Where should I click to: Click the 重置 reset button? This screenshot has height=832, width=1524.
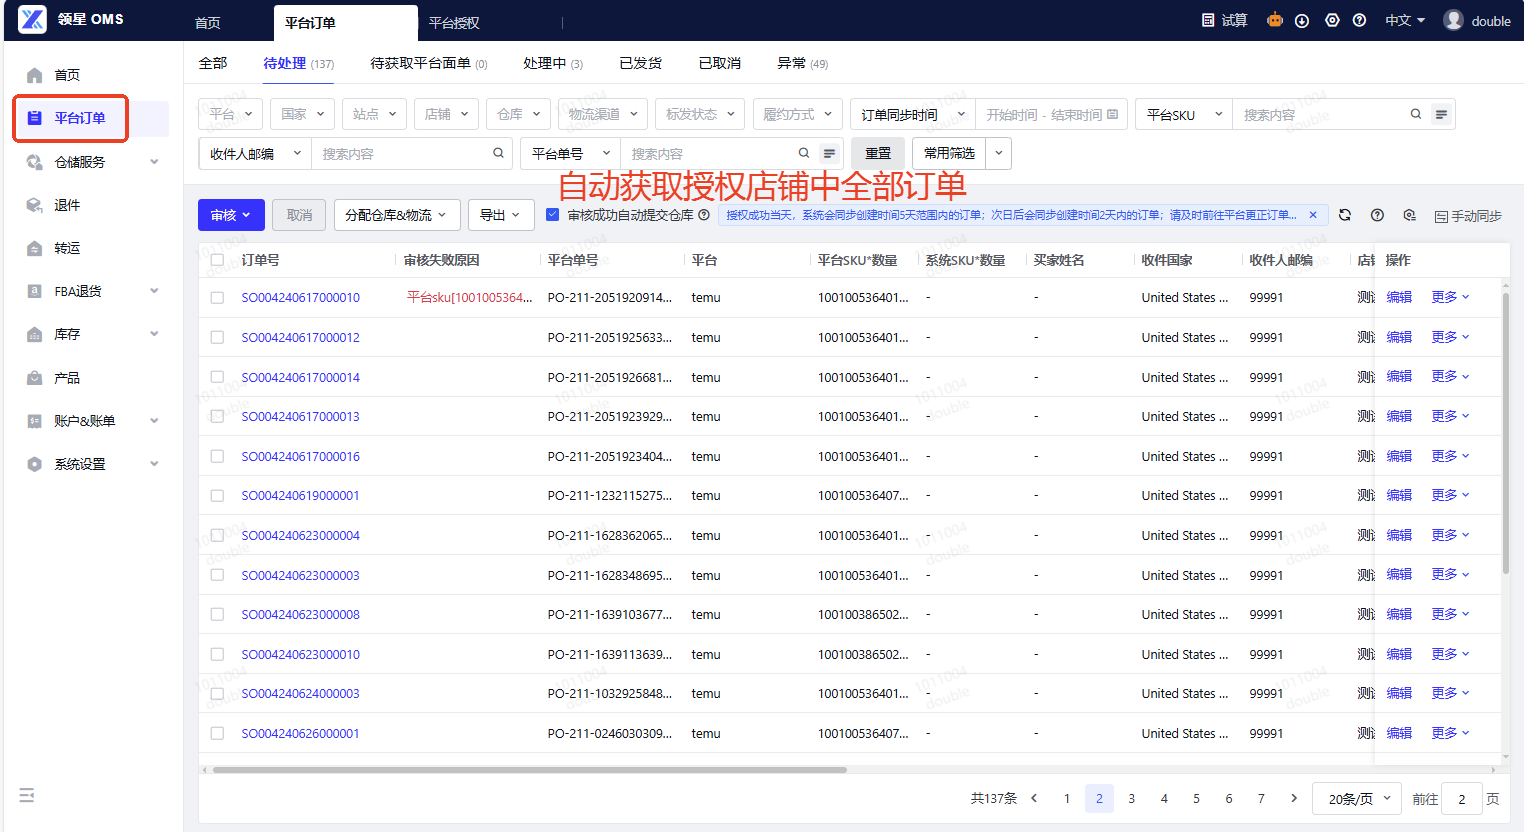coord(878,153)
